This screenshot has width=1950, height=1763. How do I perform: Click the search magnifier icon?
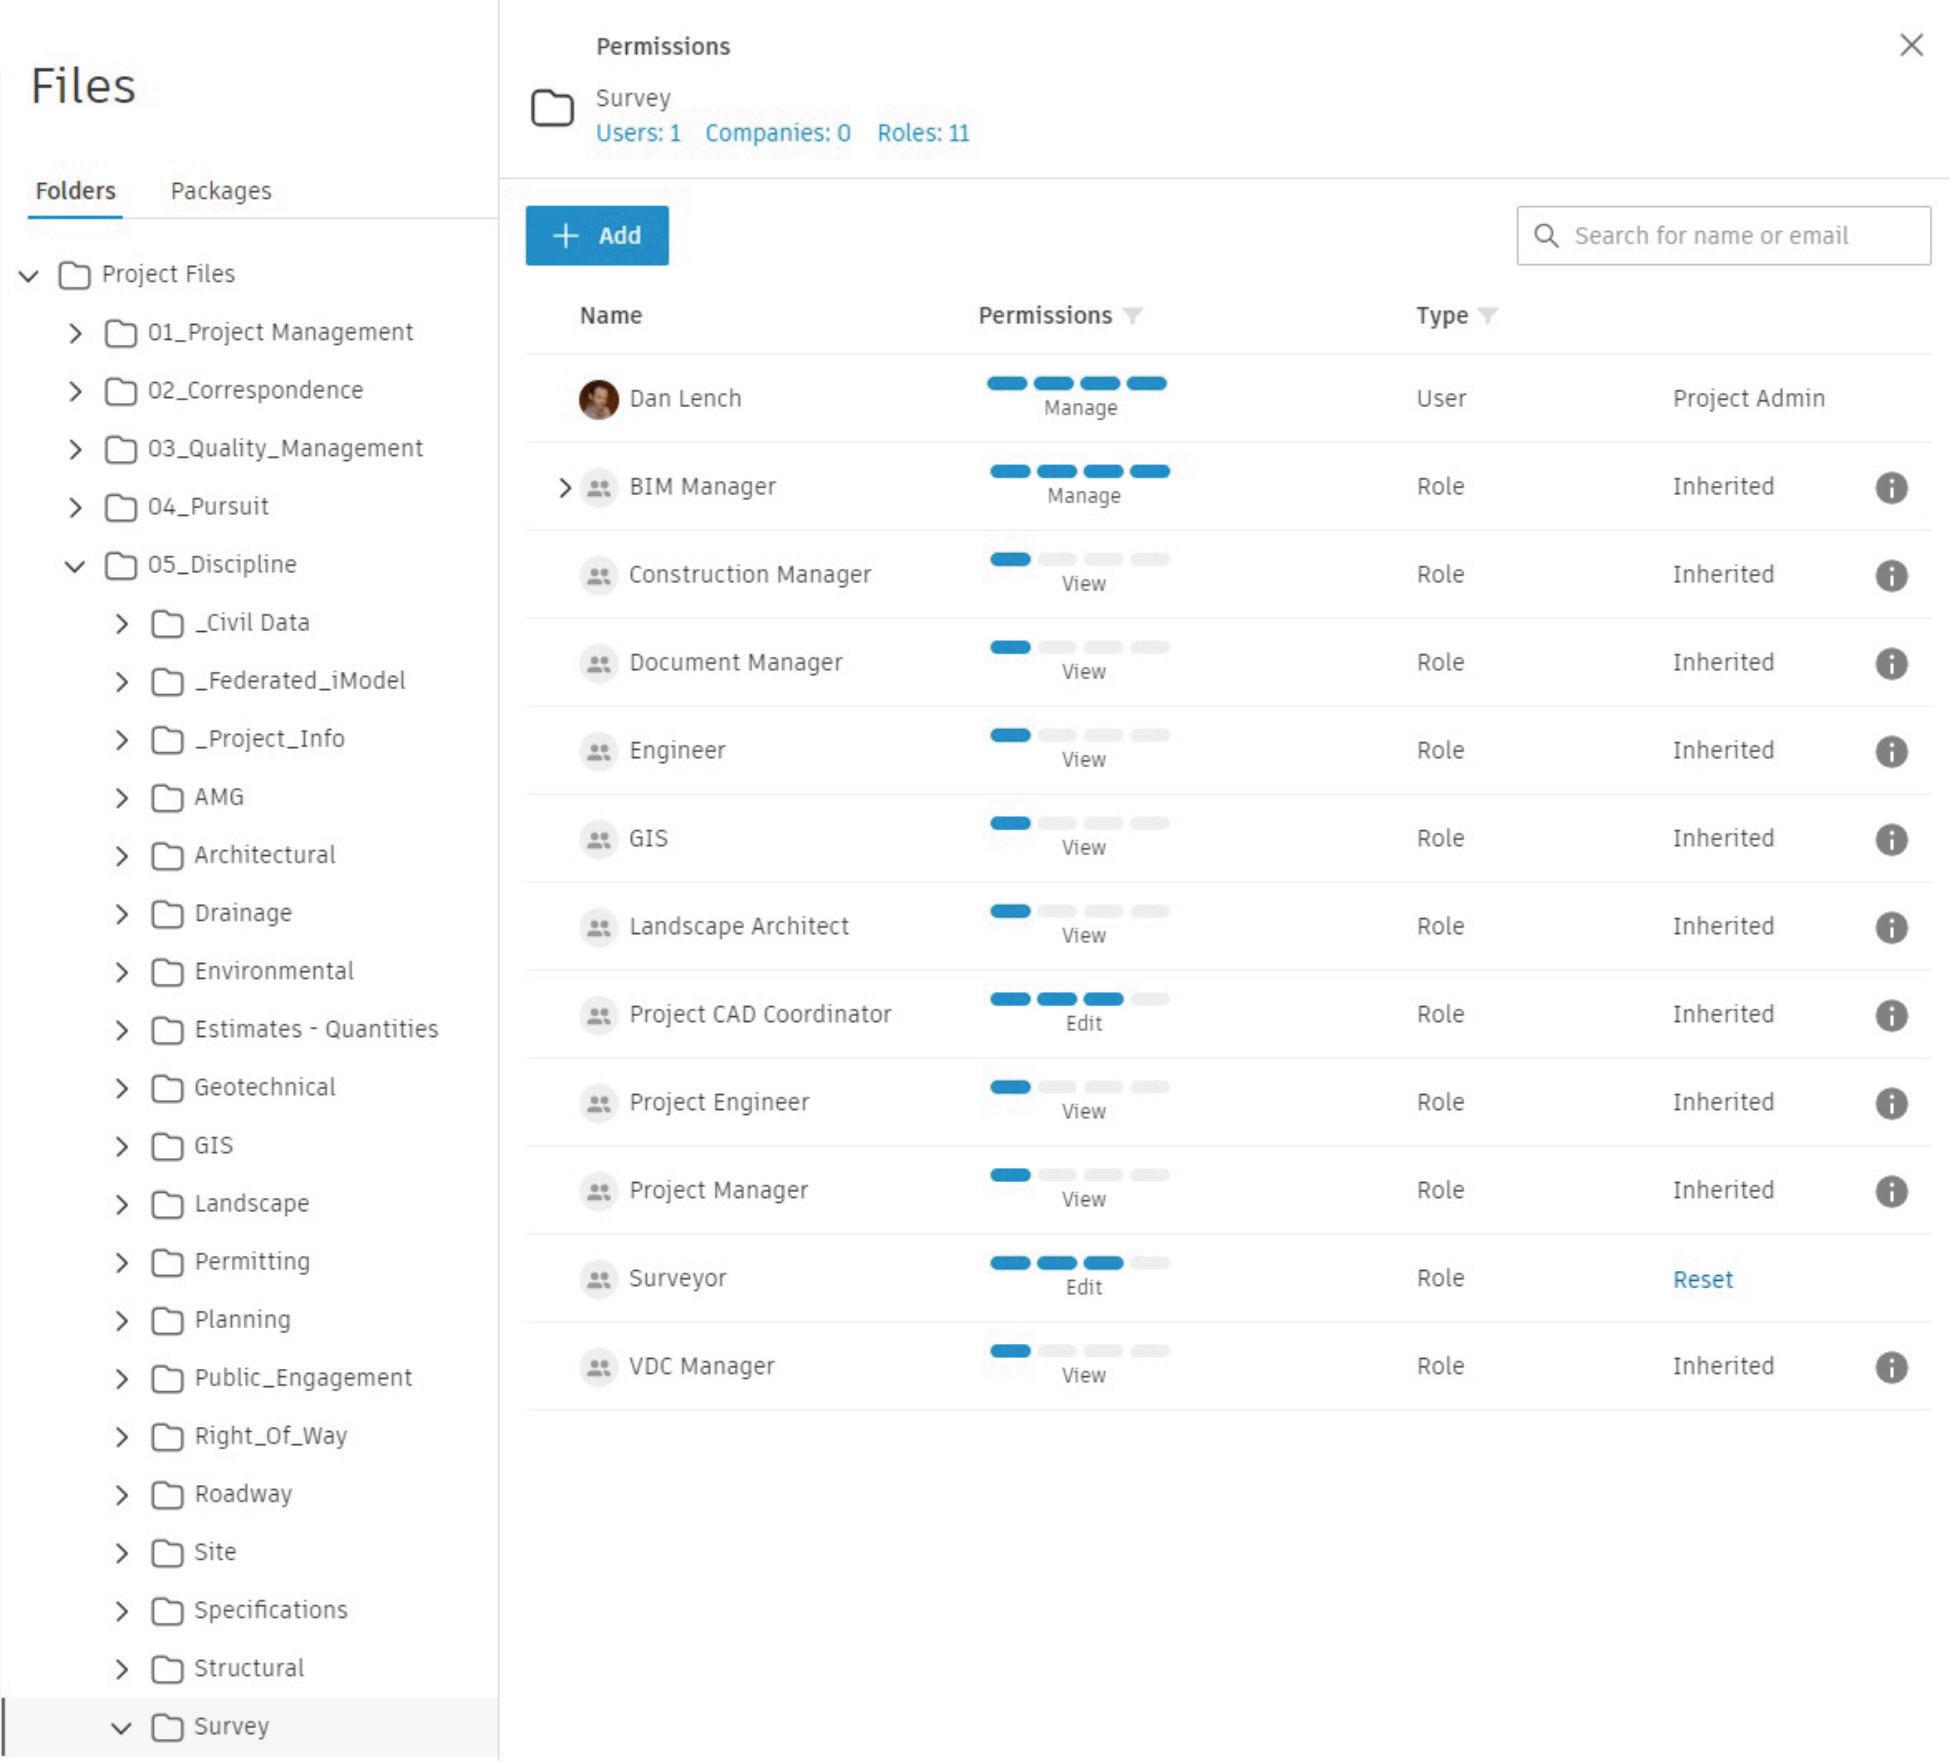(1546, 236)
